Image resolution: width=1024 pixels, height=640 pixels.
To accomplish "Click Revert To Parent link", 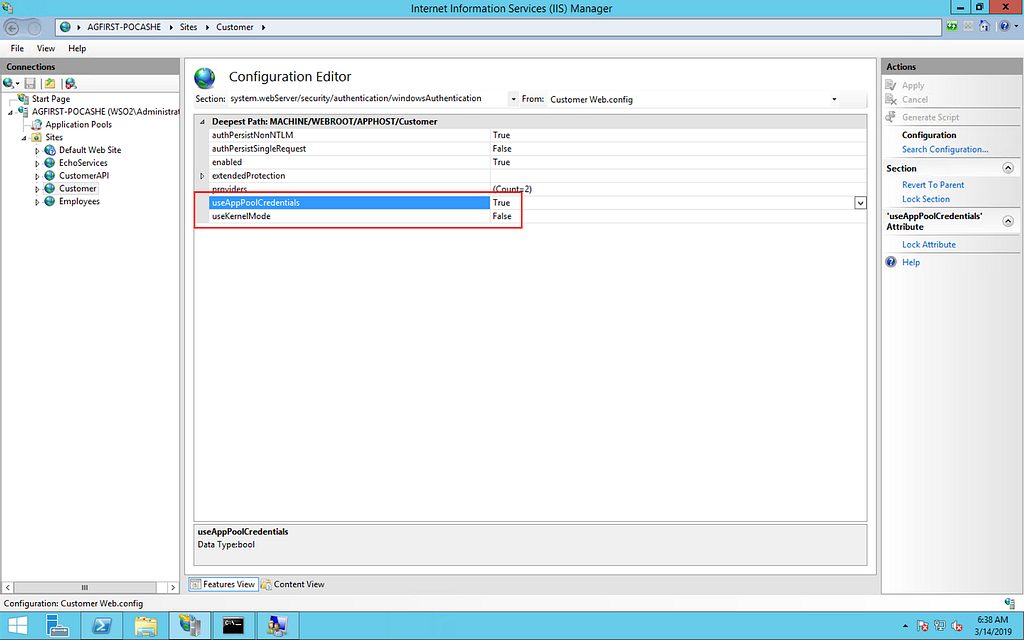I will coord(933,185).
